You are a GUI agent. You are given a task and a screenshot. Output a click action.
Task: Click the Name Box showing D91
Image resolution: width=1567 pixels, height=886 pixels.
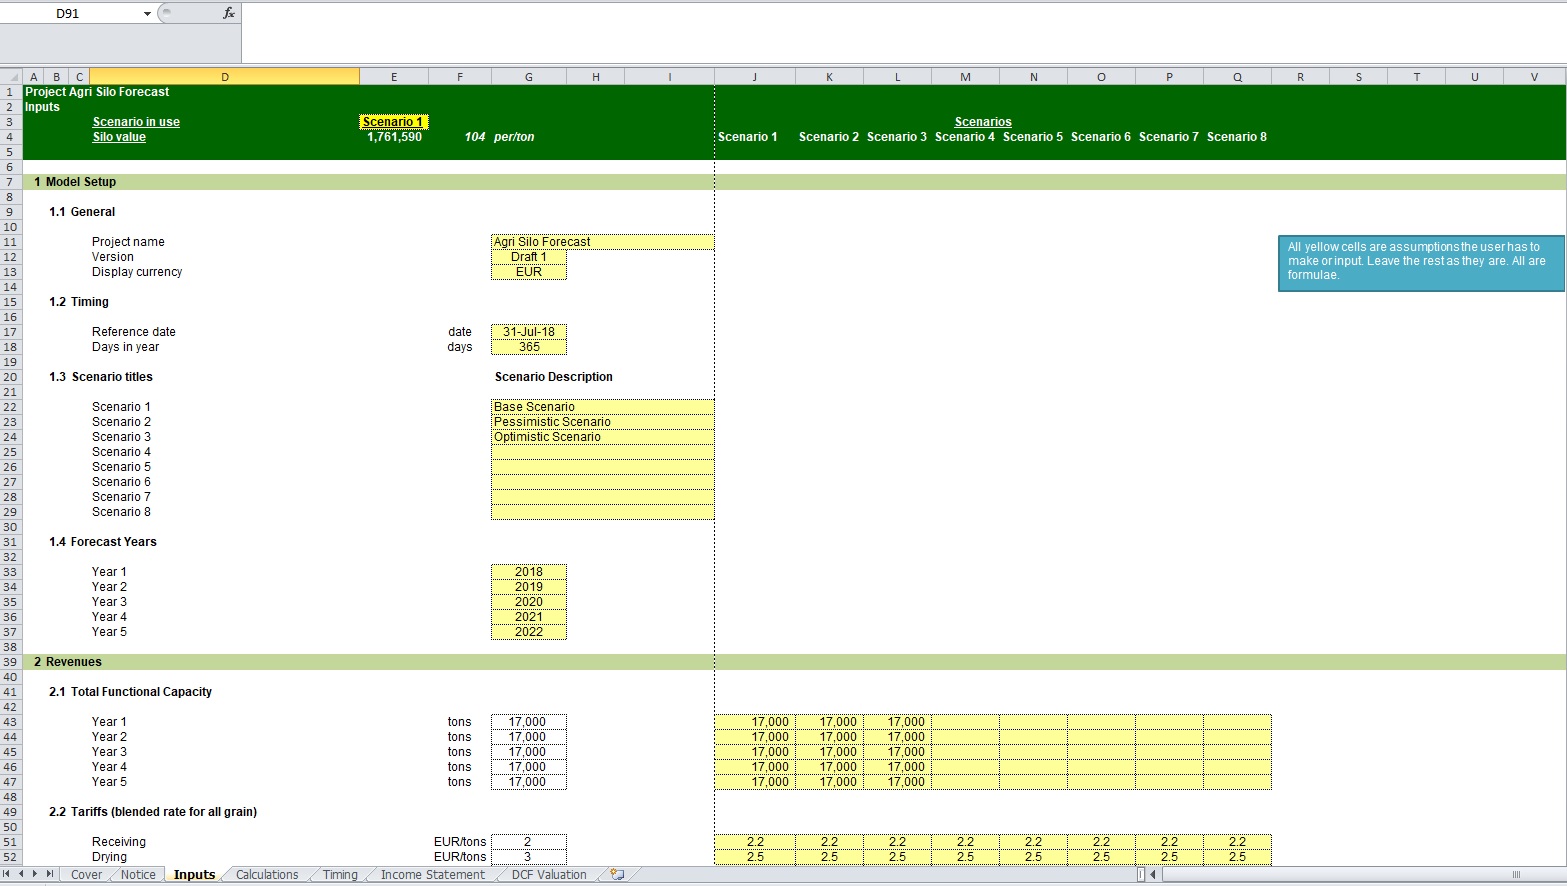pos(68,14)
